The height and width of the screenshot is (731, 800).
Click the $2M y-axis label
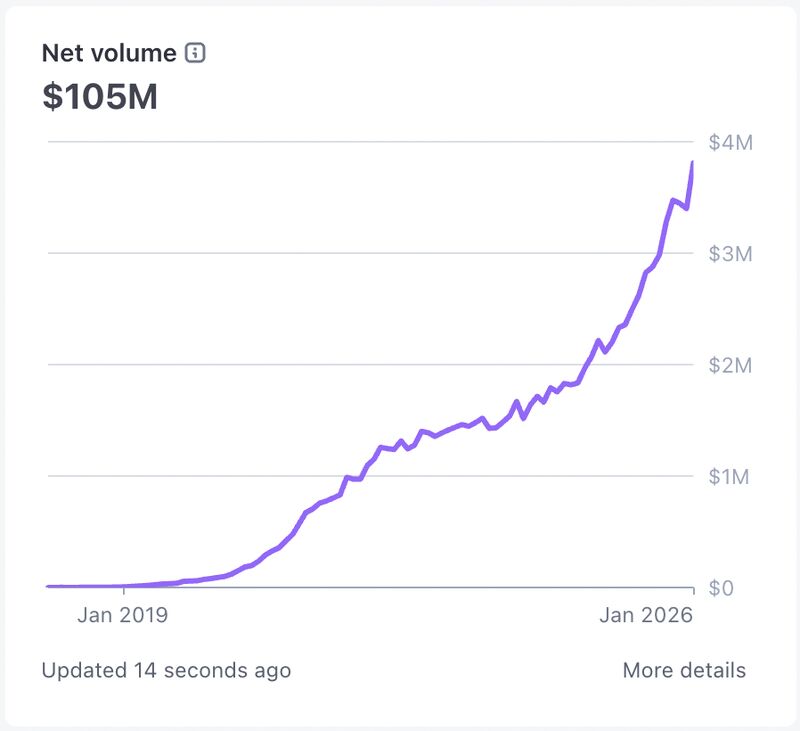[x=729, y=365]
